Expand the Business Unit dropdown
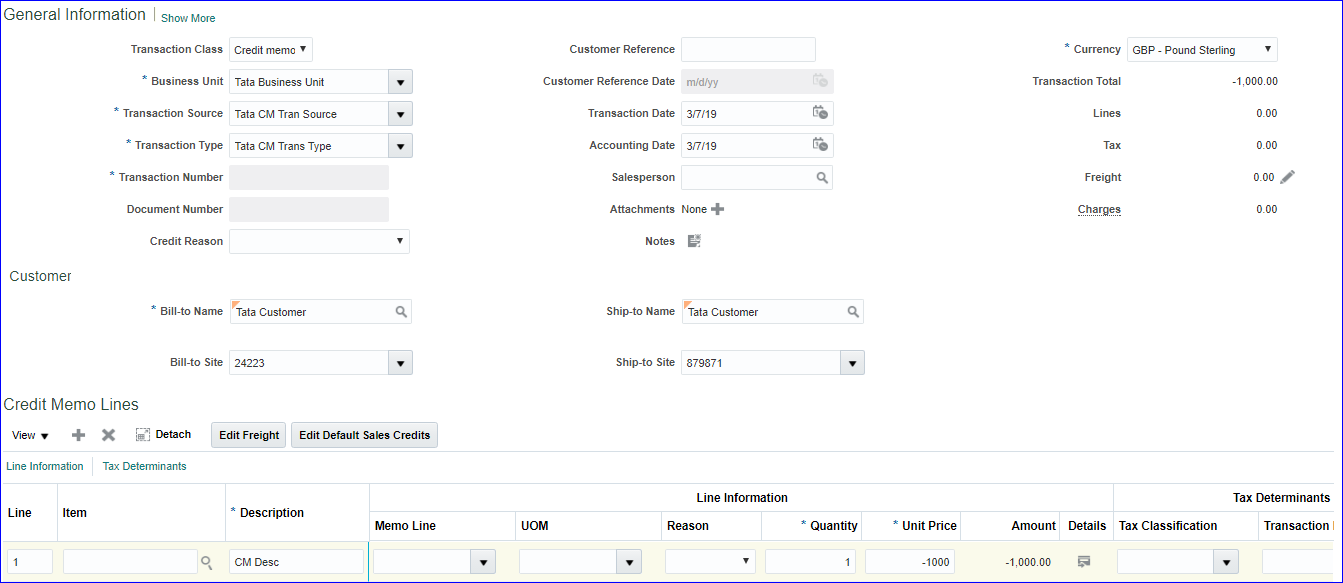 (x=400, y=82)
